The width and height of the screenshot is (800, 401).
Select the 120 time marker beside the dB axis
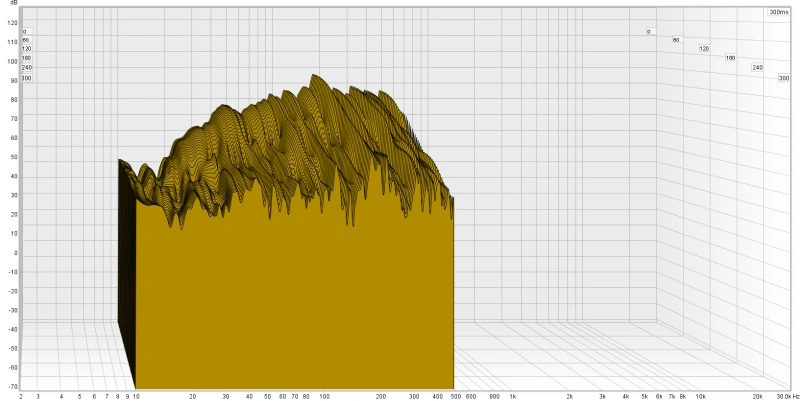pos(26,49)
